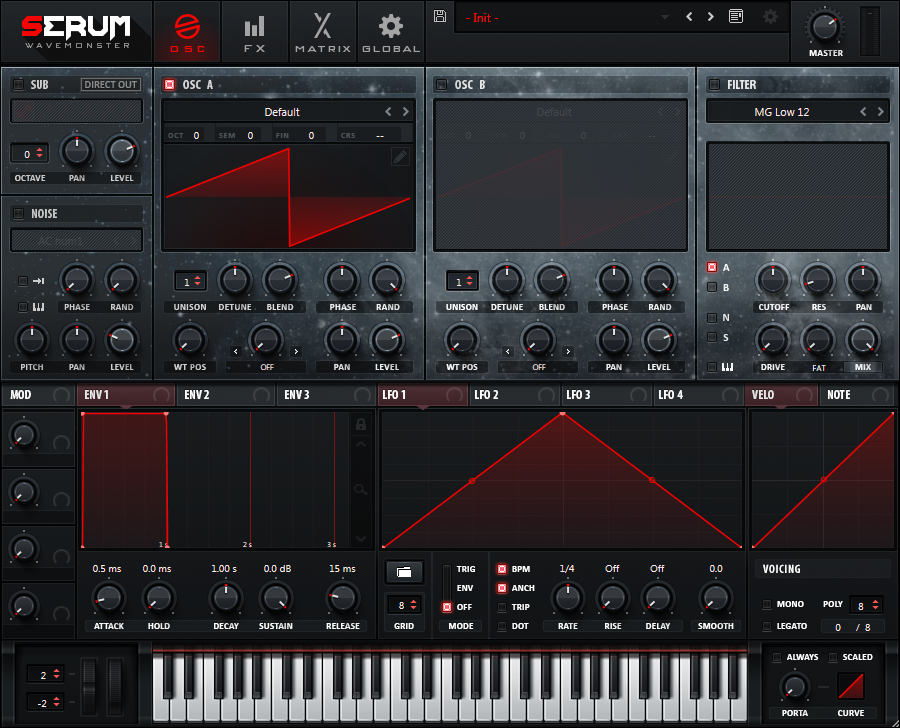
Task: Disable OSC A power switch
Action: [169, 84]
